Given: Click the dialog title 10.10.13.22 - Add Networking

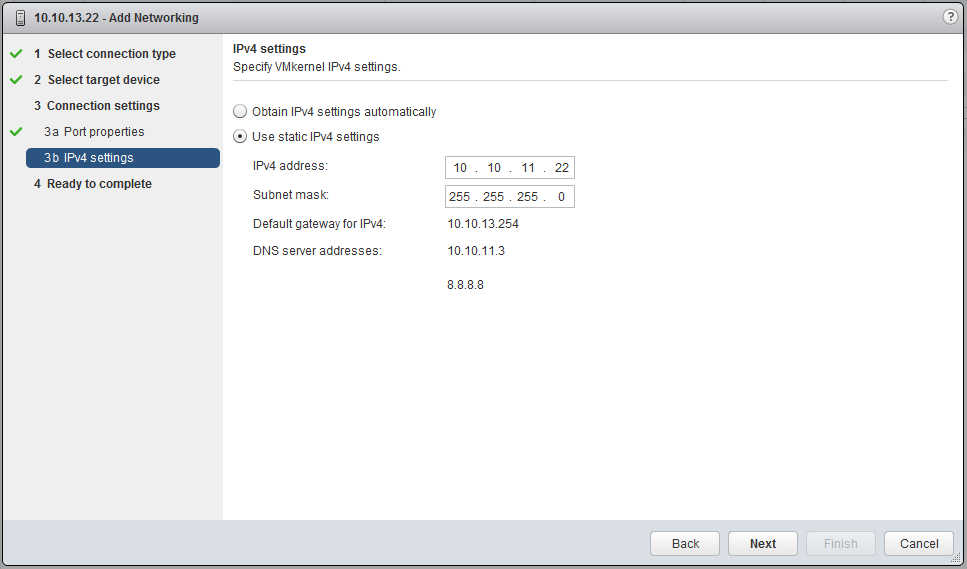Looking at the screenshot, I should (117, 18).
